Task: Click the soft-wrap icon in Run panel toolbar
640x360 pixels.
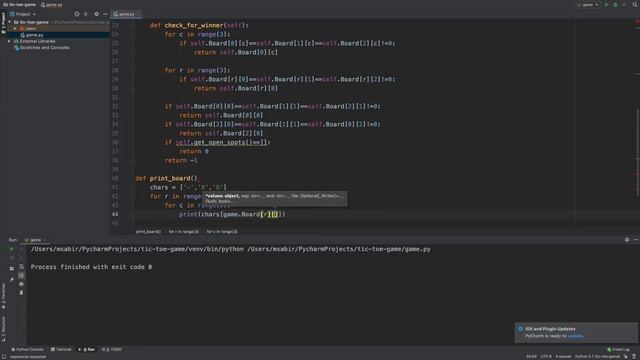Action: tap(21, 267)
